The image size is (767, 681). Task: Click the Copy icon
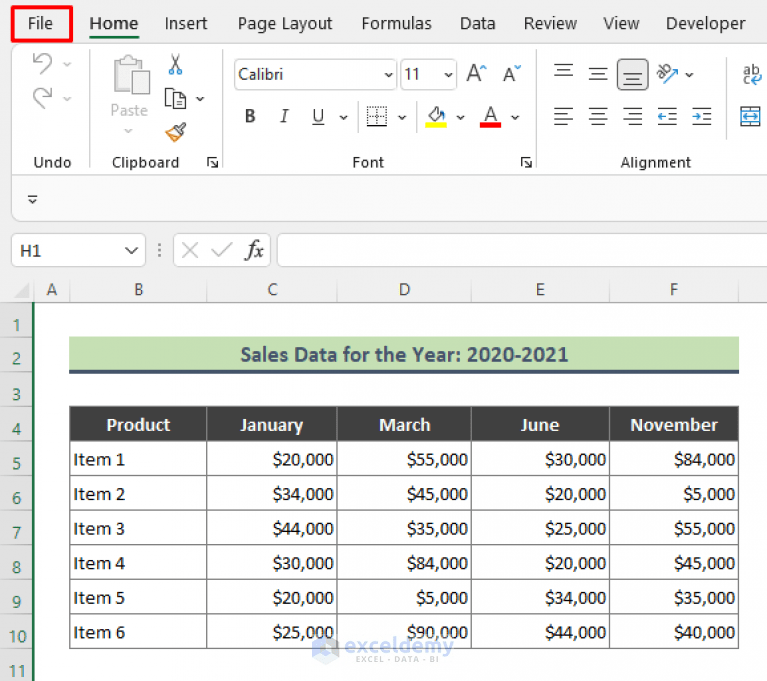pos(175,98)
